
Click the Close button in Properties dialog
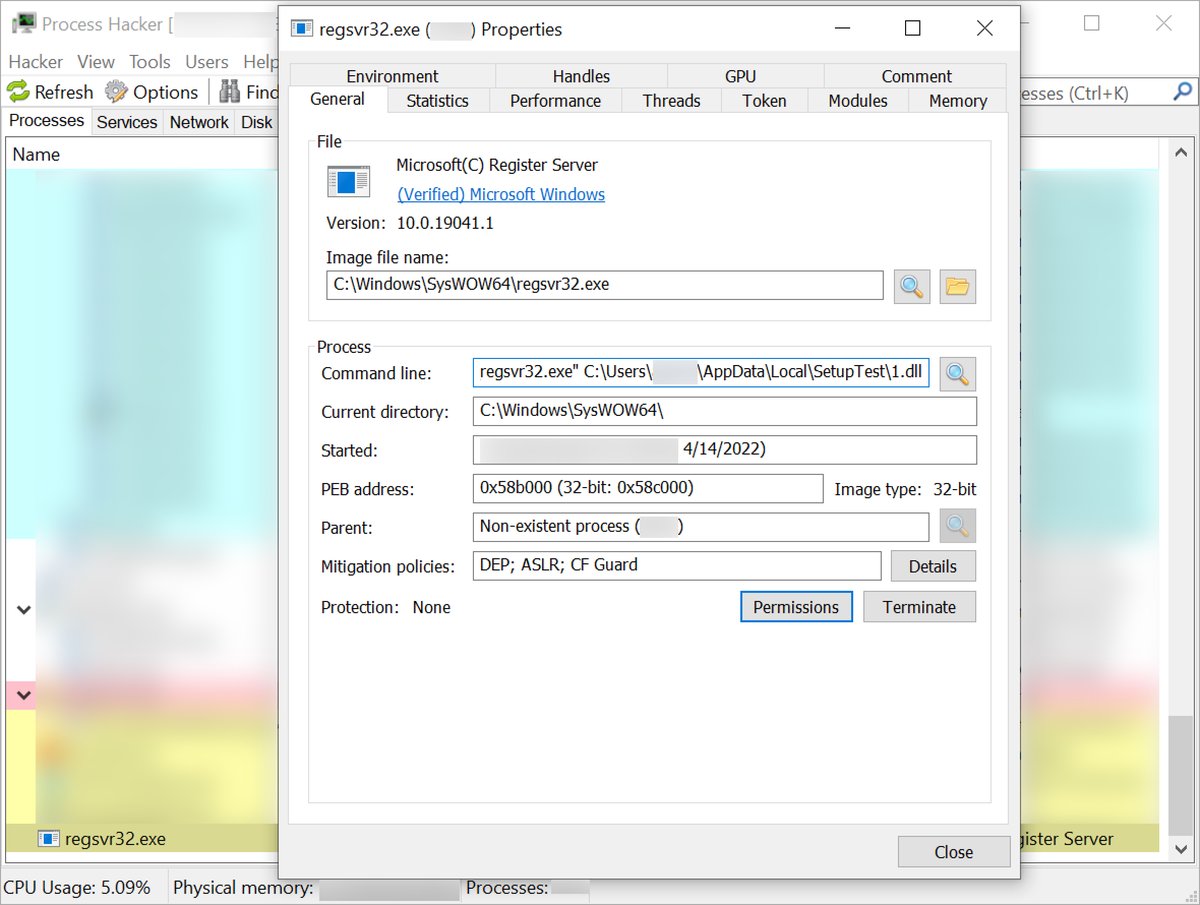(954, 852)
